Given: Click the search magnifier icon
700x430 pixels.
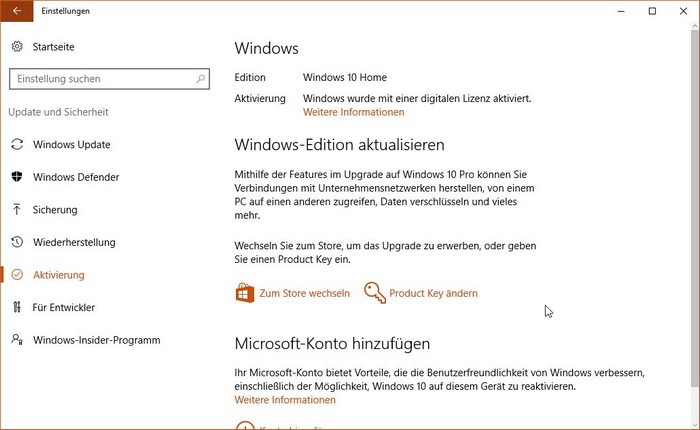Looking at the screenshot, I should click(200, 79).
